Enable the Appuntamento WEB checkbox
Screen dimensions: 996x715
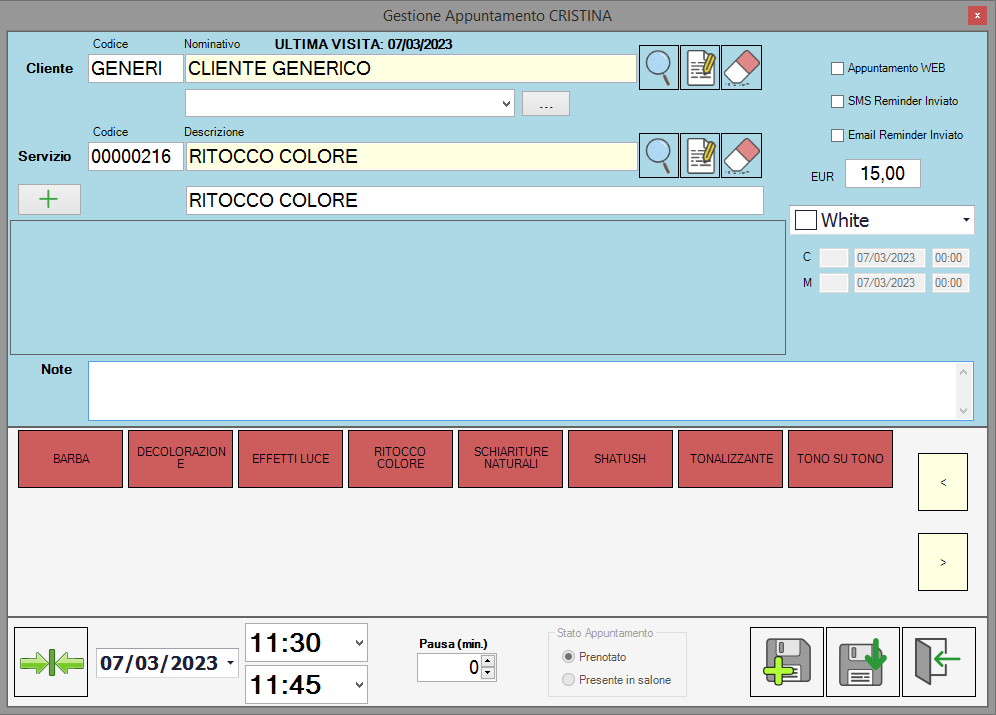point(838,69)
